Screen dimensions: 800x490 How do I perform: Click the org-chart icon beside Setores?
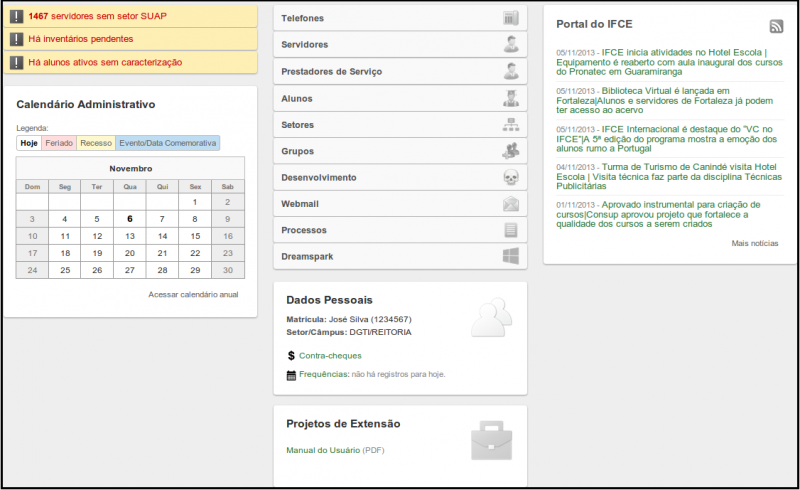coord(511,125)
